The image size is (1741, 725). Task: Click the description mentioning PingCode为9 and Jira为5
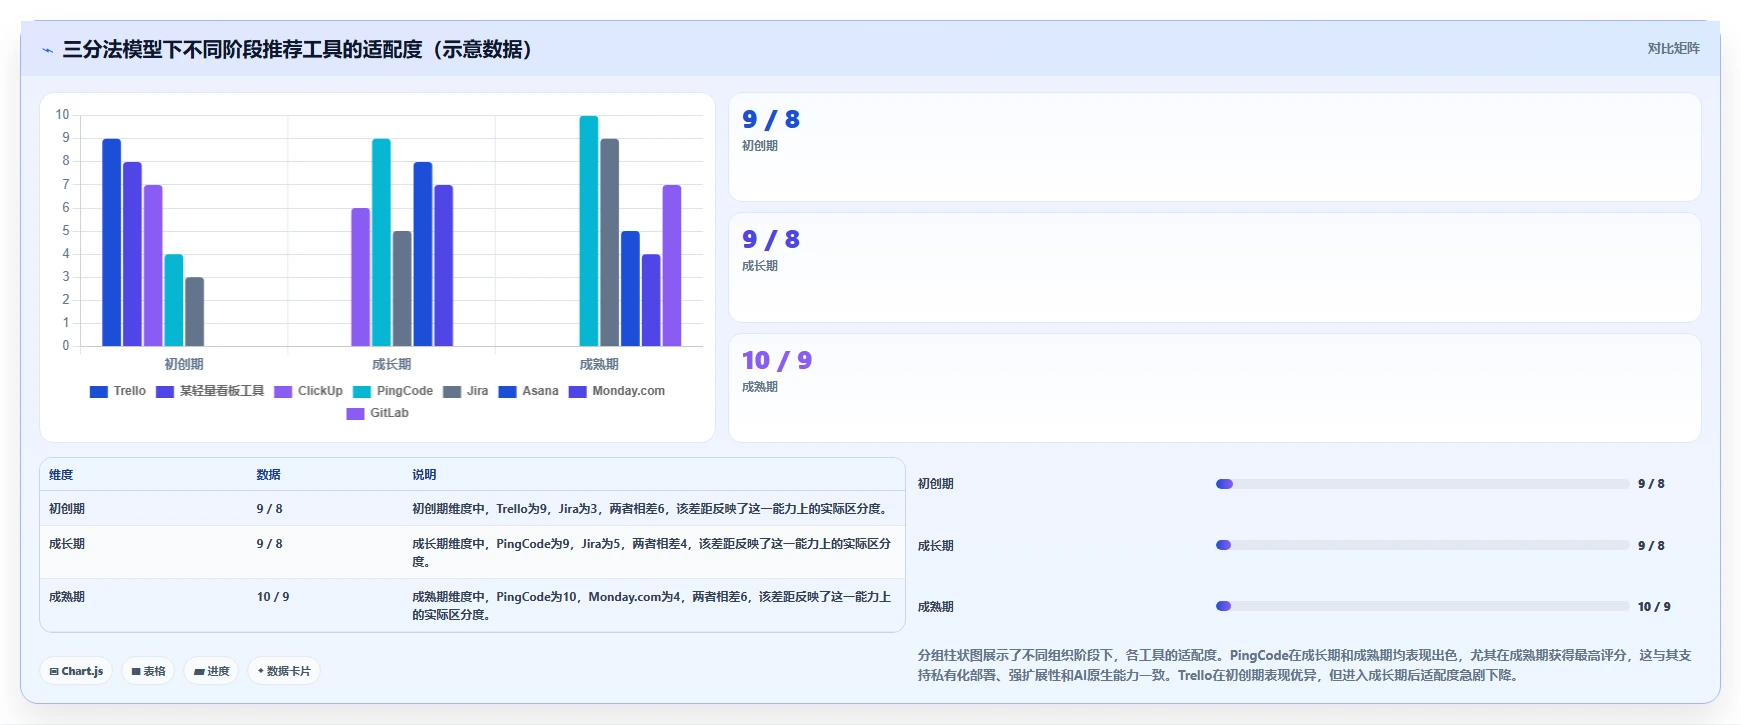click(x=651, y=553)
